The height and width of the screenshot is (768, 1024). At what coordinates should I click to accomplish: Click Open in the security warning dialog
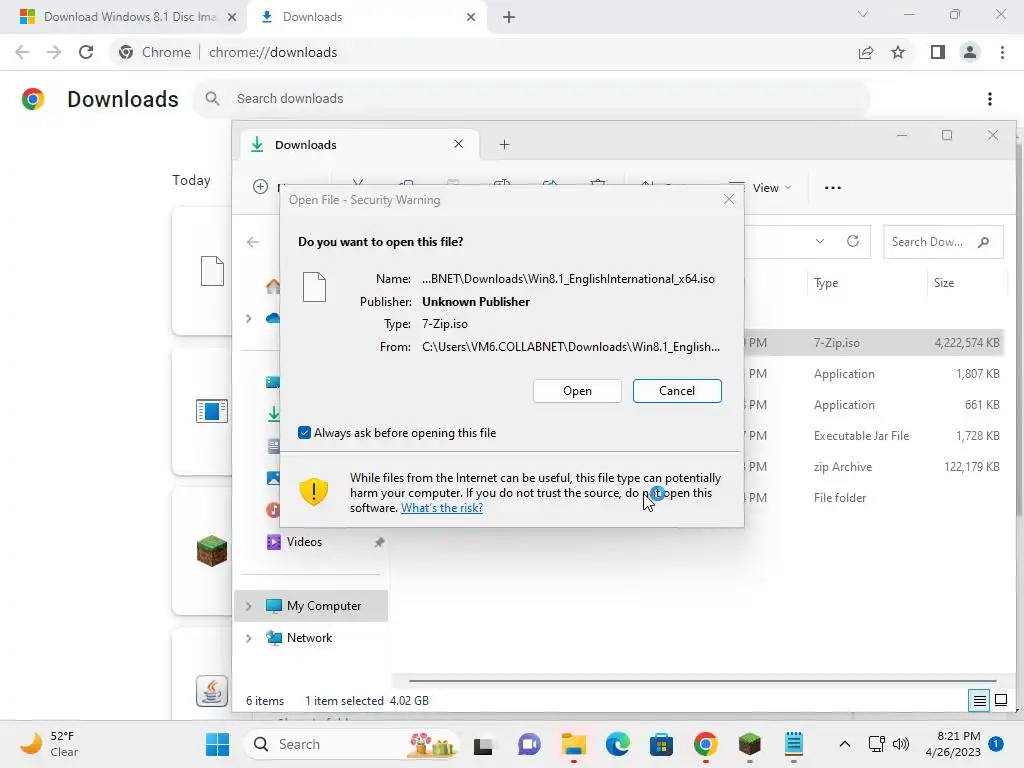(x=577, y=391)
